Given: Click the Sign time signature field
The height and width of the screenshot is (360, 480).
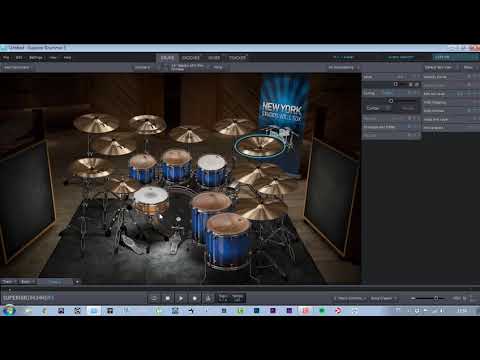Looking at the screenshot, I should (x=223, y=298).
